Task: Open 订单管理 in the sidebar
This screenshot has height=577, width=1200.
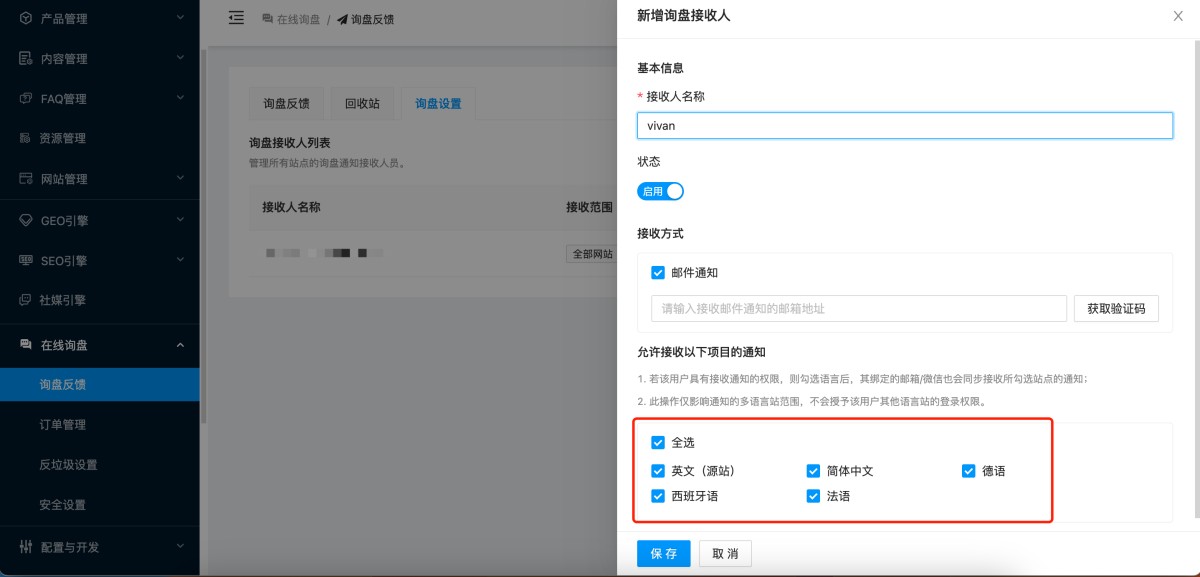Action: pos(62,425)
